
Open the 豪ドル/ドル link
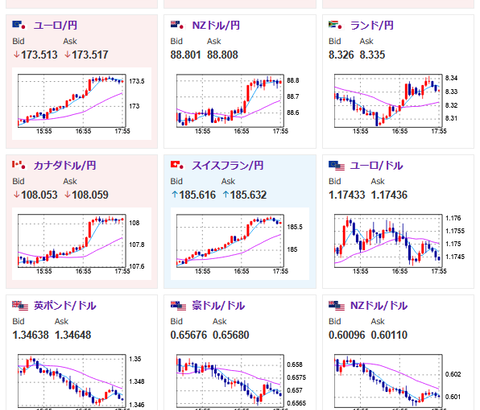pos(218,306)
